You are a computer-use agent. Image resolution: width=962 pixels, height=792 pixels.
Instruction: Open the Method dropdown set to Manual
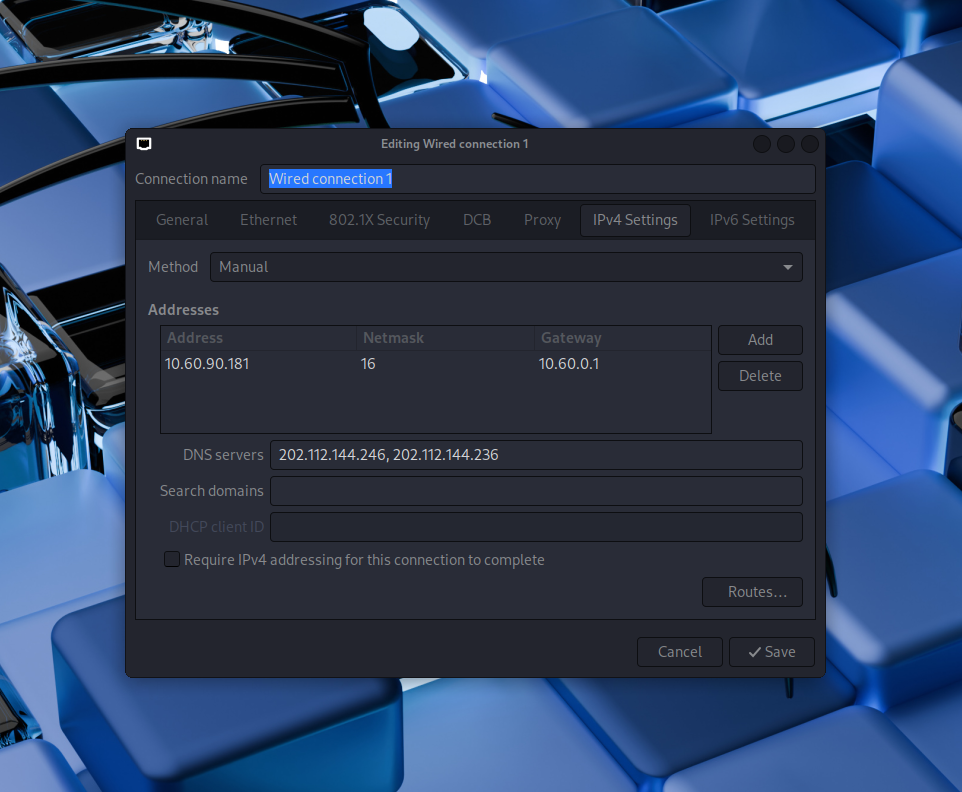point(506,267)
